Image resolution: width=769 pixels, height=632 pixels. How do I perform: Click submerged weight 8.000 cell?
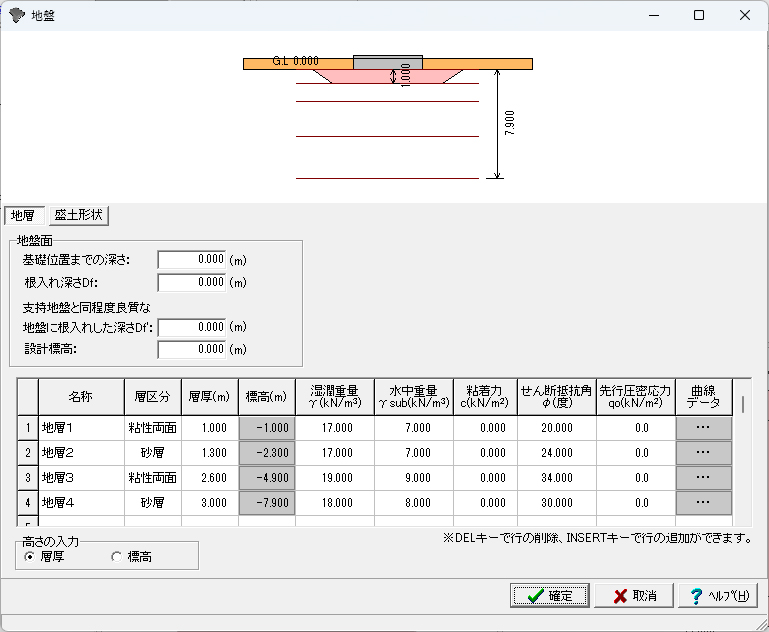coord(414,503)
